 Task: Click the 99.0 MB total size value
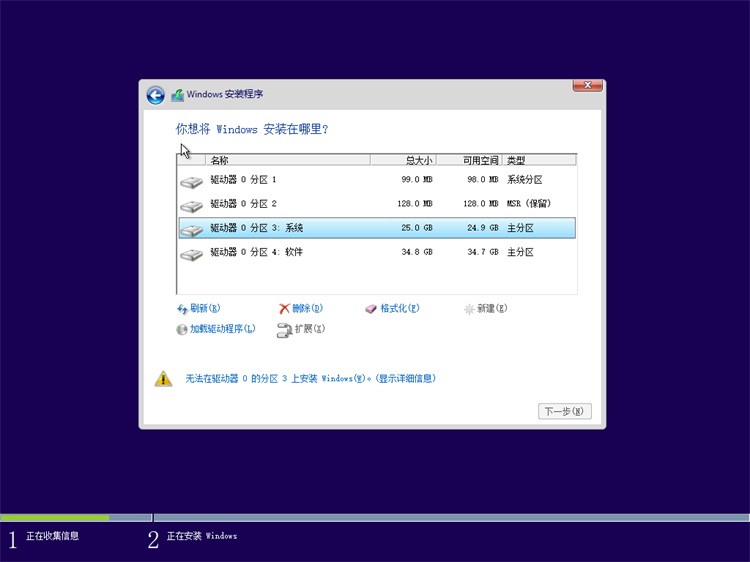tap(417, 180)
